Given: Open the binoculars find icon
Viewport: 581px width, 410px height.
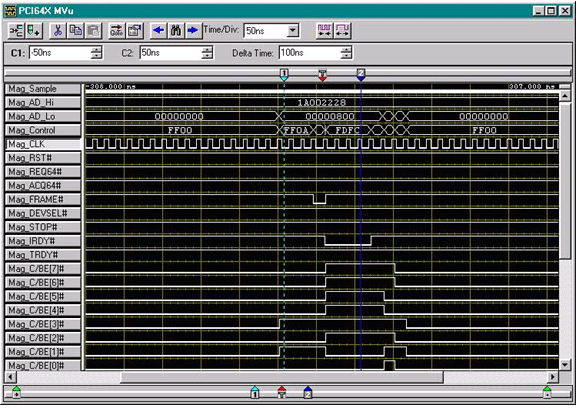Looking at the screenshot, I should 176,31.
